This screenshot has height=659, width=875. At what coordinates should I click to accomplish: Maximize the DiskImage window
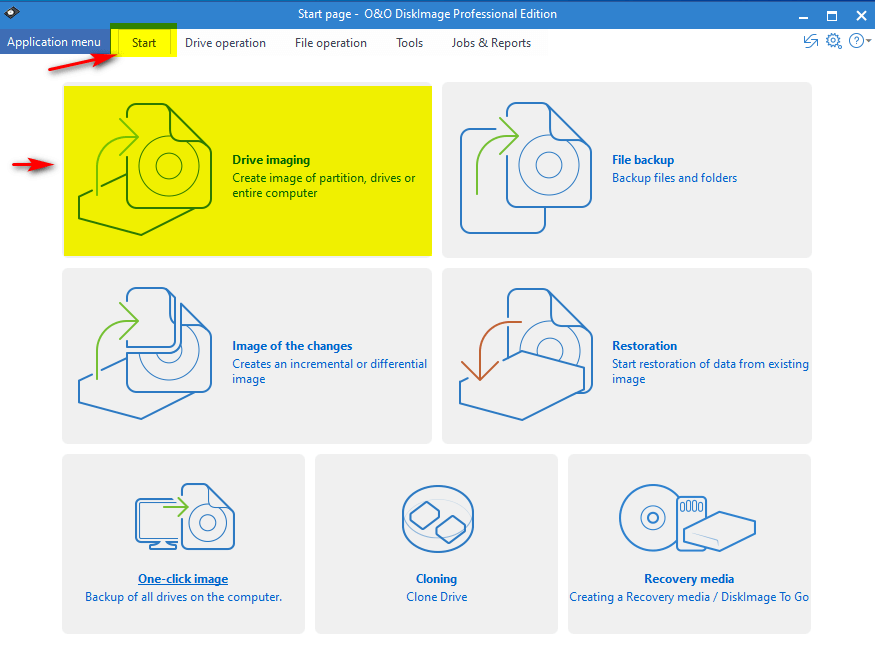tap(832, 15)
